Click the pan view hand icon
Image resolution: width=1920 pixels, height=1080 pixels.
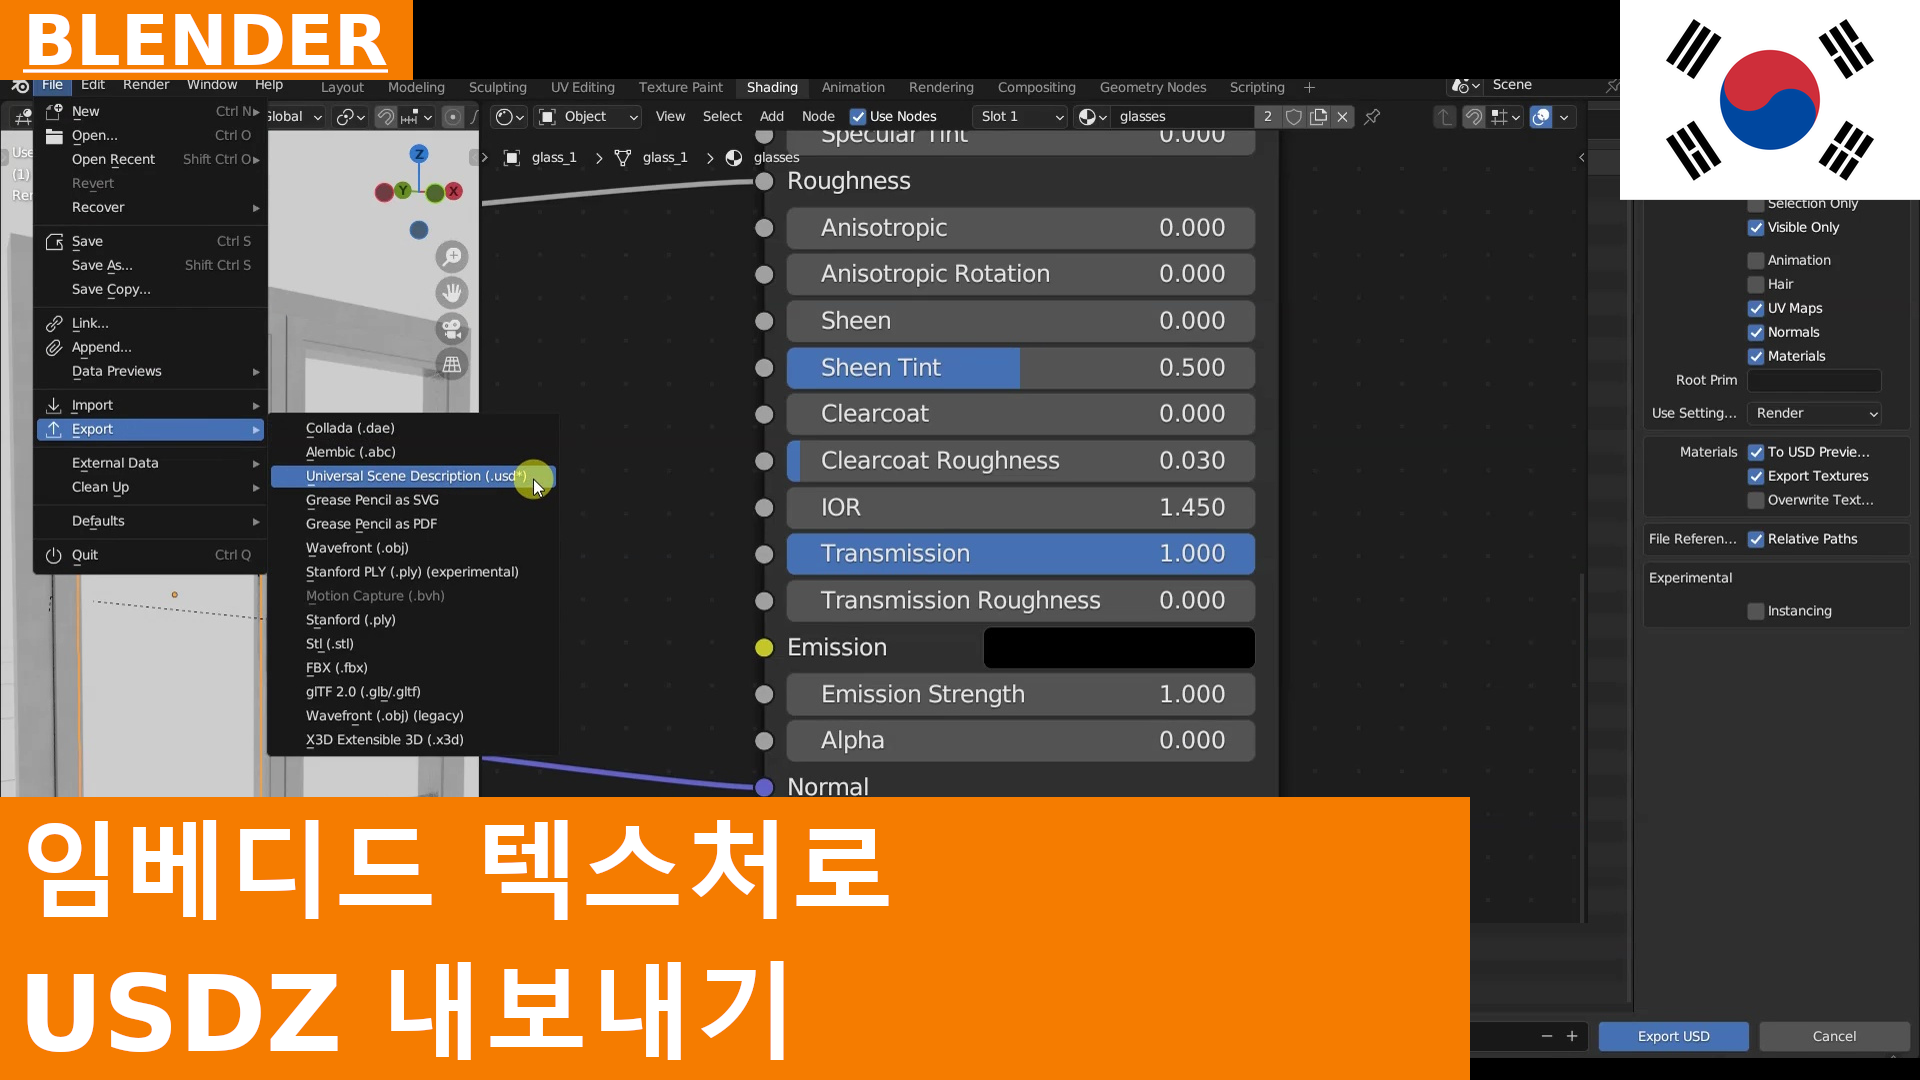point(452,293)
